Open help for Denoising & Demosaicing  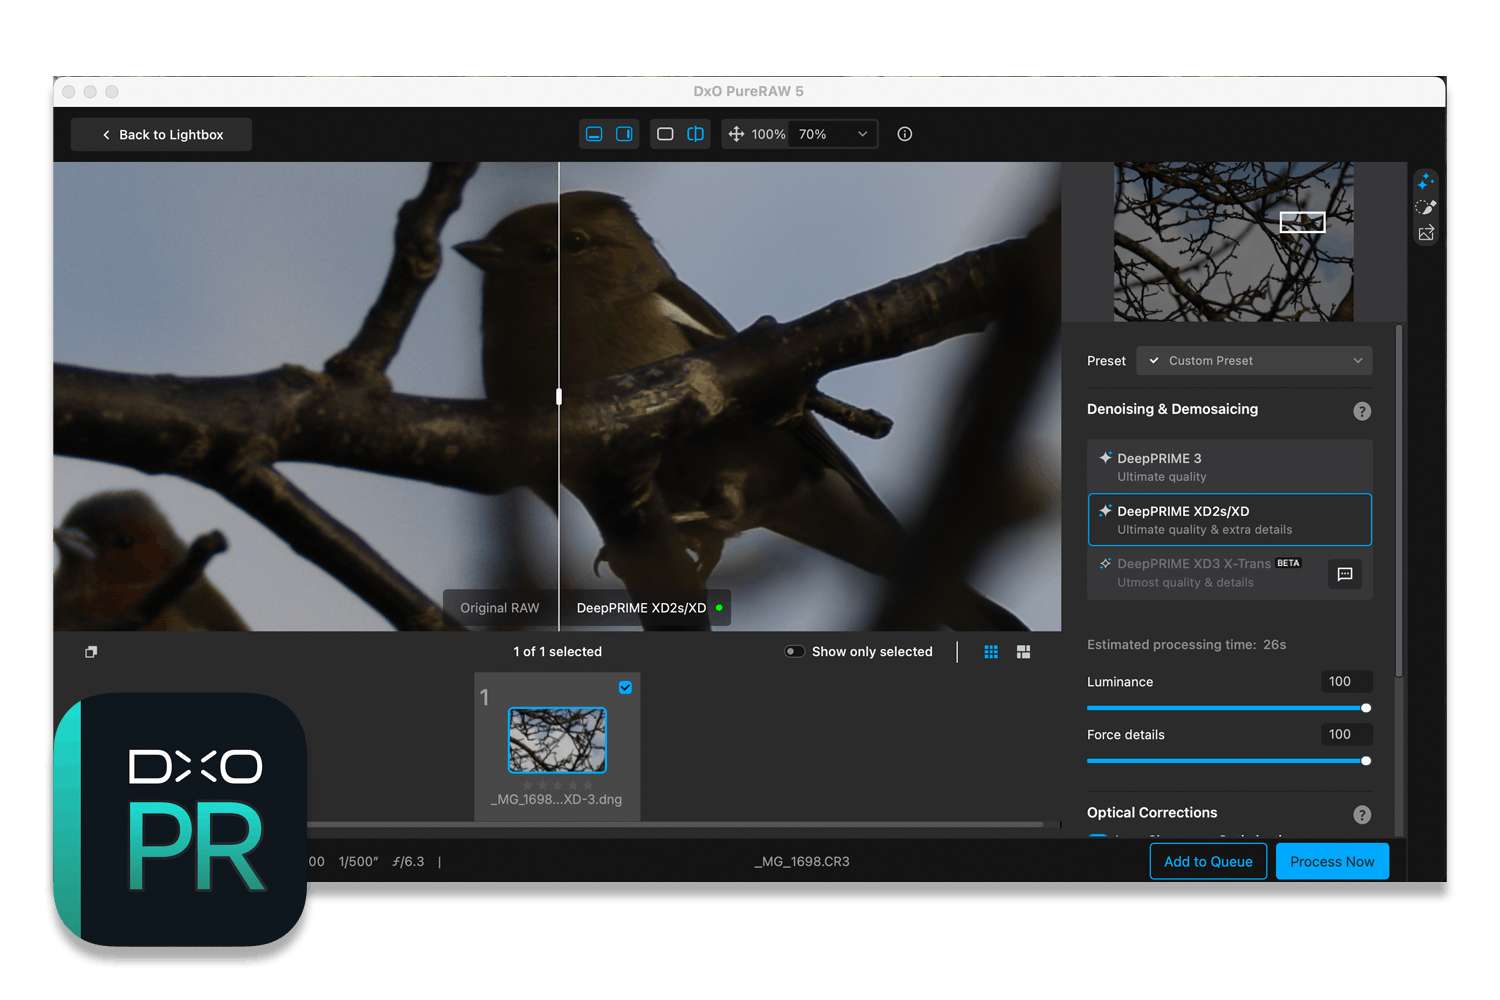[x=1362, y=411]
